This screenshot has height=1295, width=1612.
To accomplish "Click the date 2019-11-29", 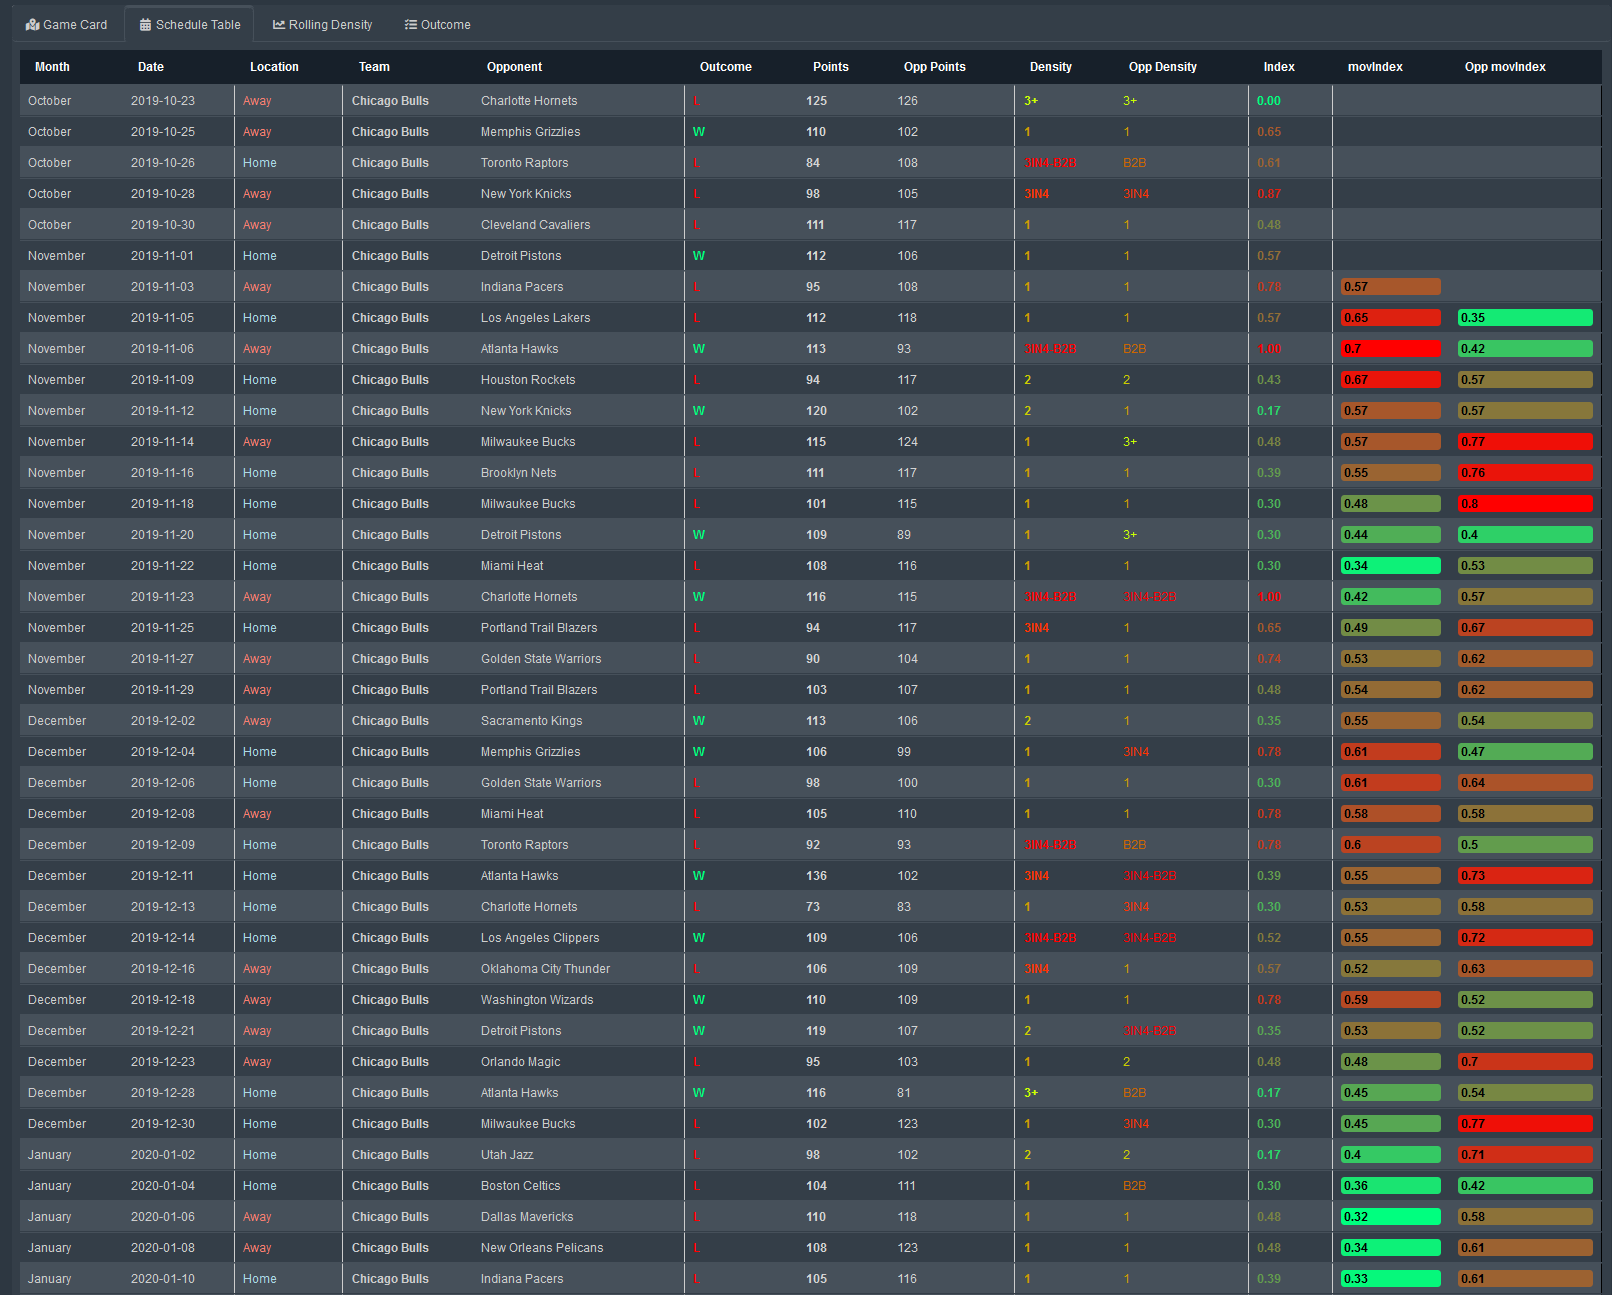I will (163, 690).
